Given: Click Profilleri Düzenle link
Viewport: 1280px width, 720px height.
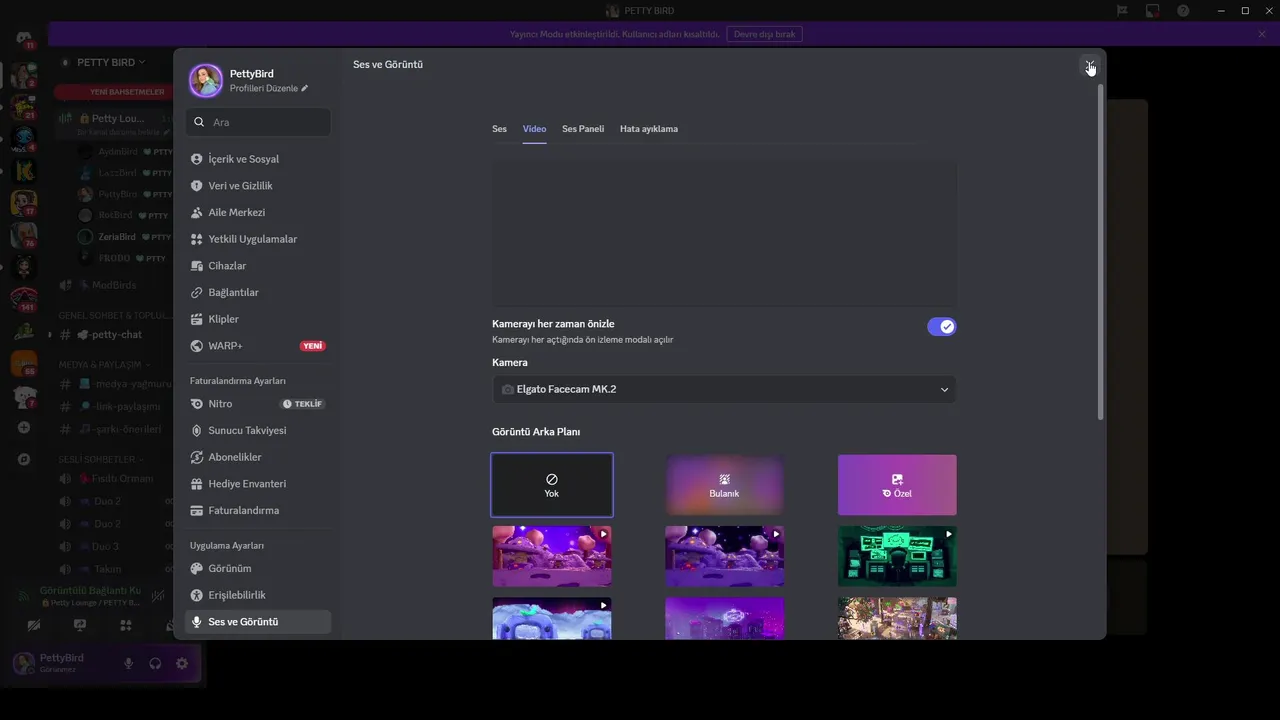Looking at the screenshot, I should (269, 88).
